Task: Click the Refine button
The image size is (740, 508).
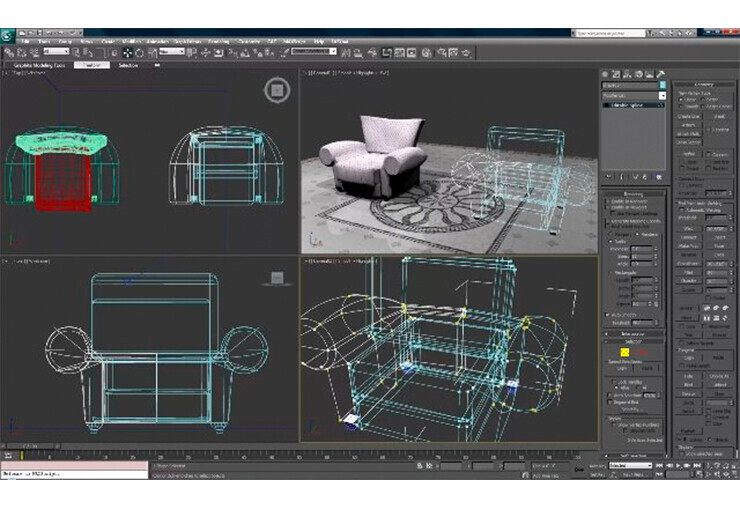Action: click(690, 154)
